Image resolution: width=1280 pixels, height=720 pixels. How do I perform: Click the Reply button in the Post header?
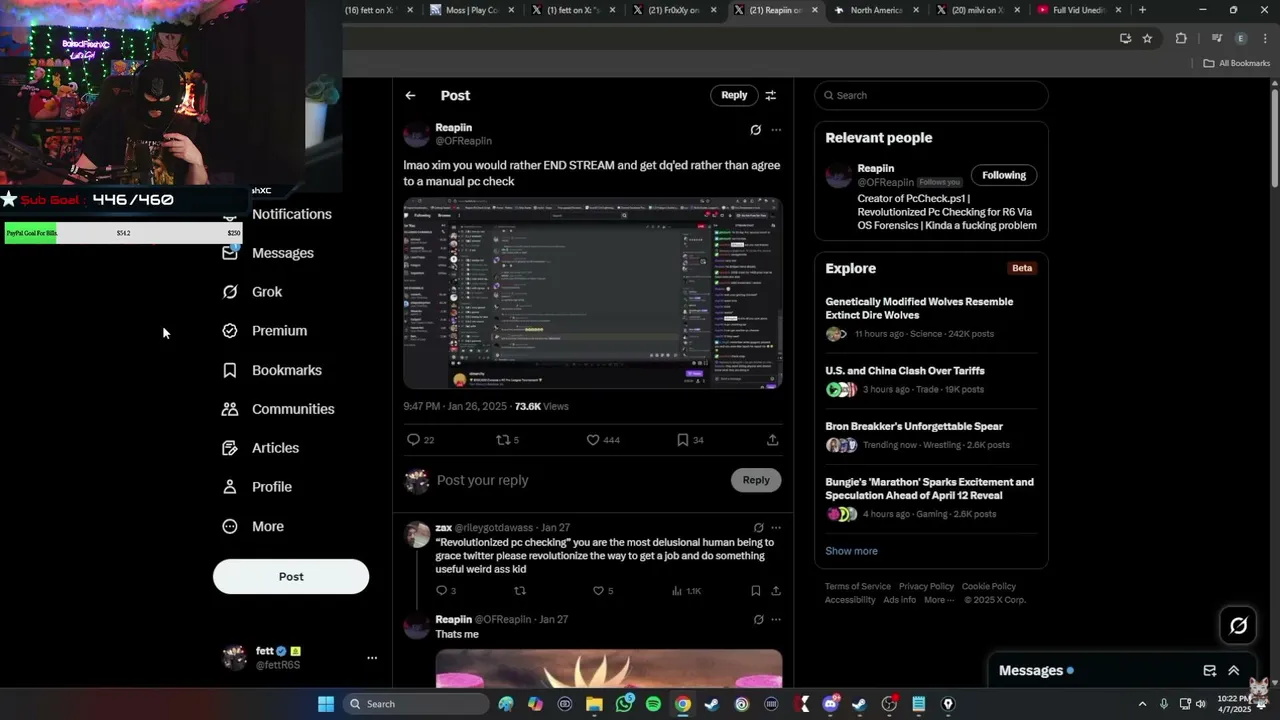[x=734, y=95]
